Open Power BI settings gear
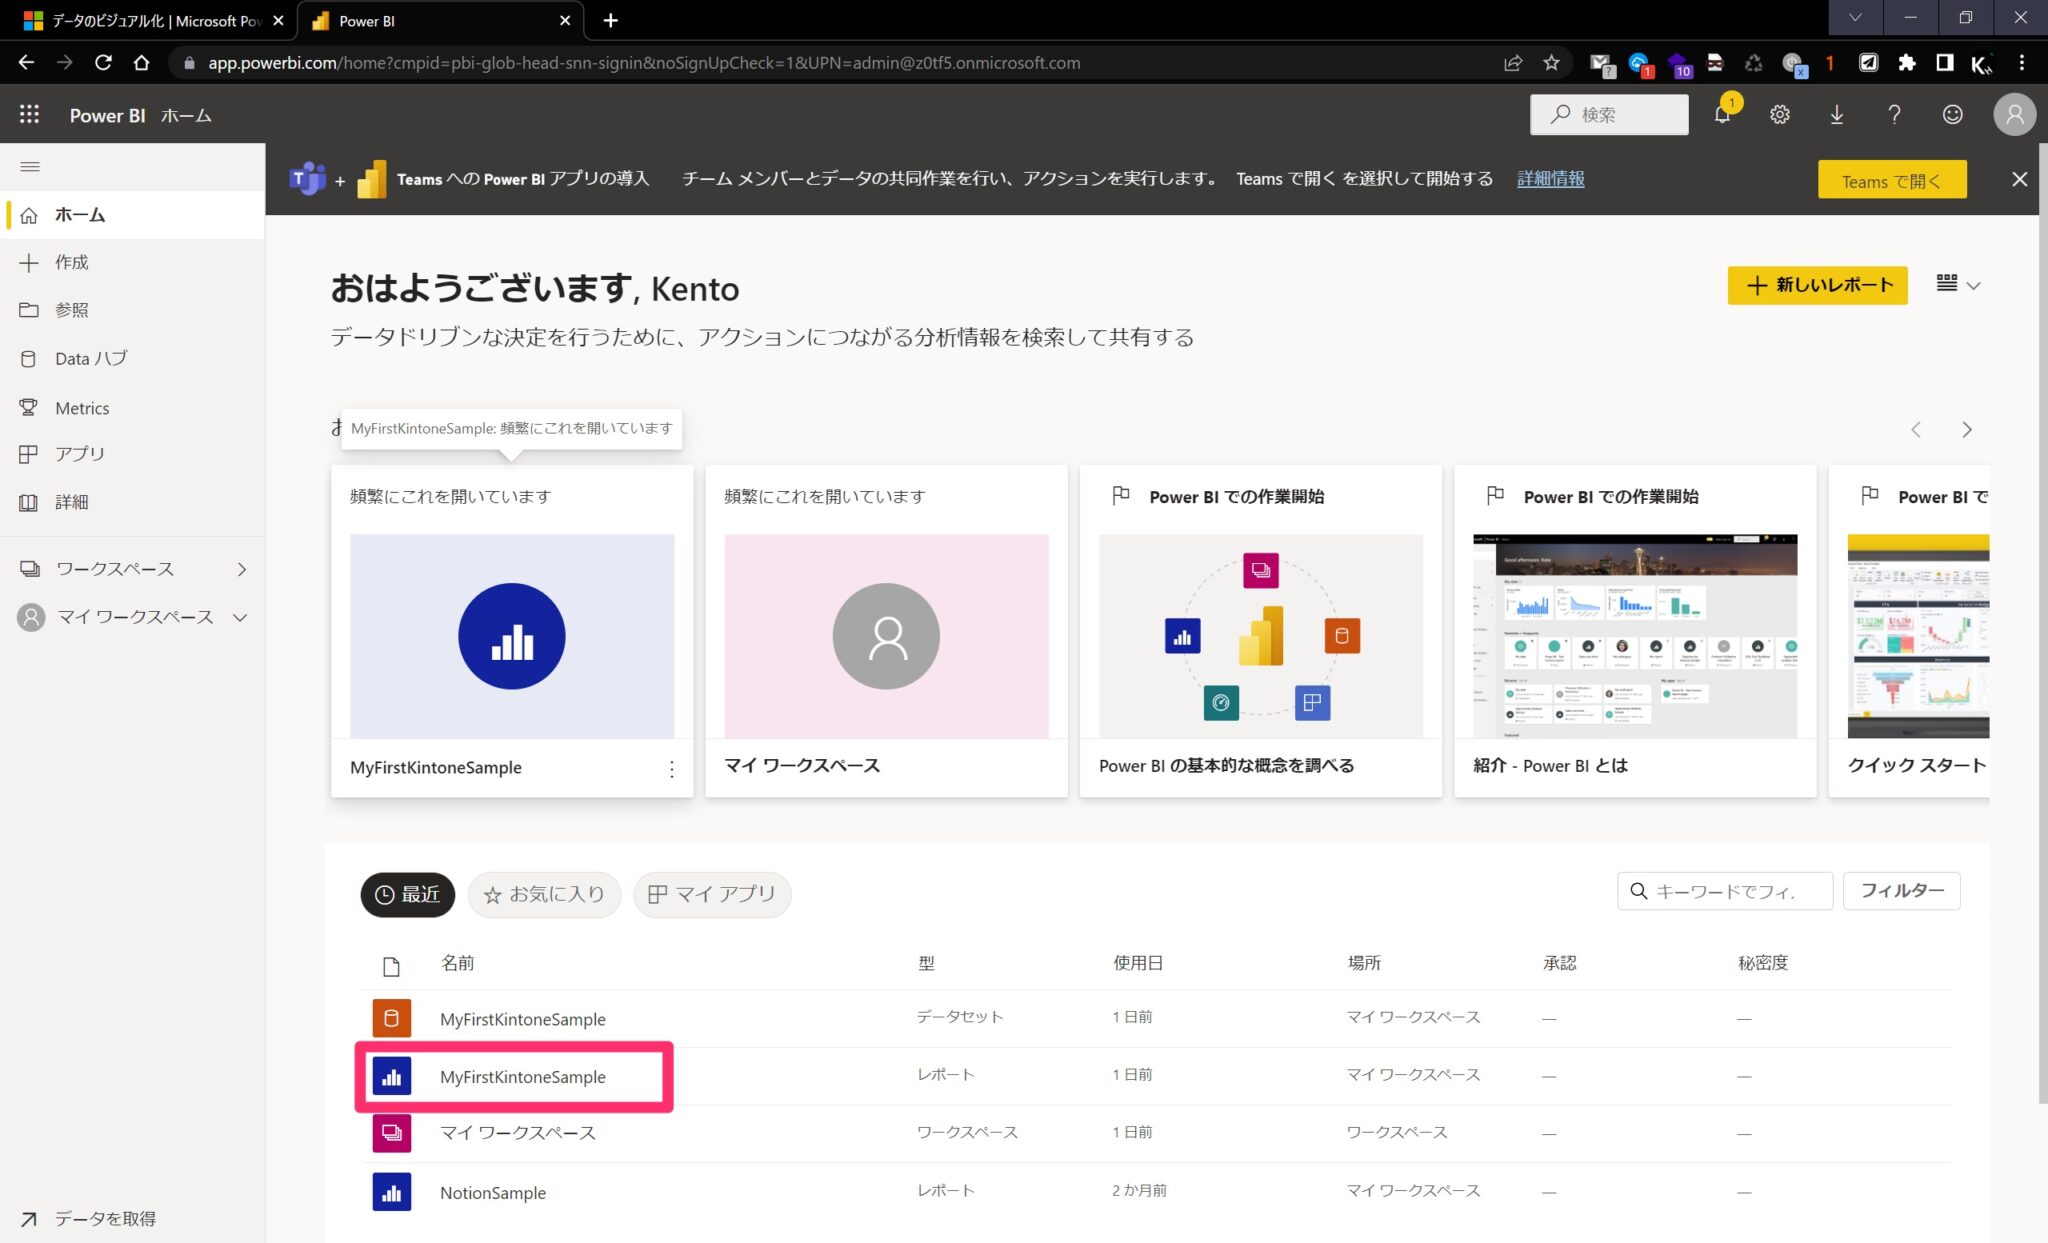 tap(1780, 114)
